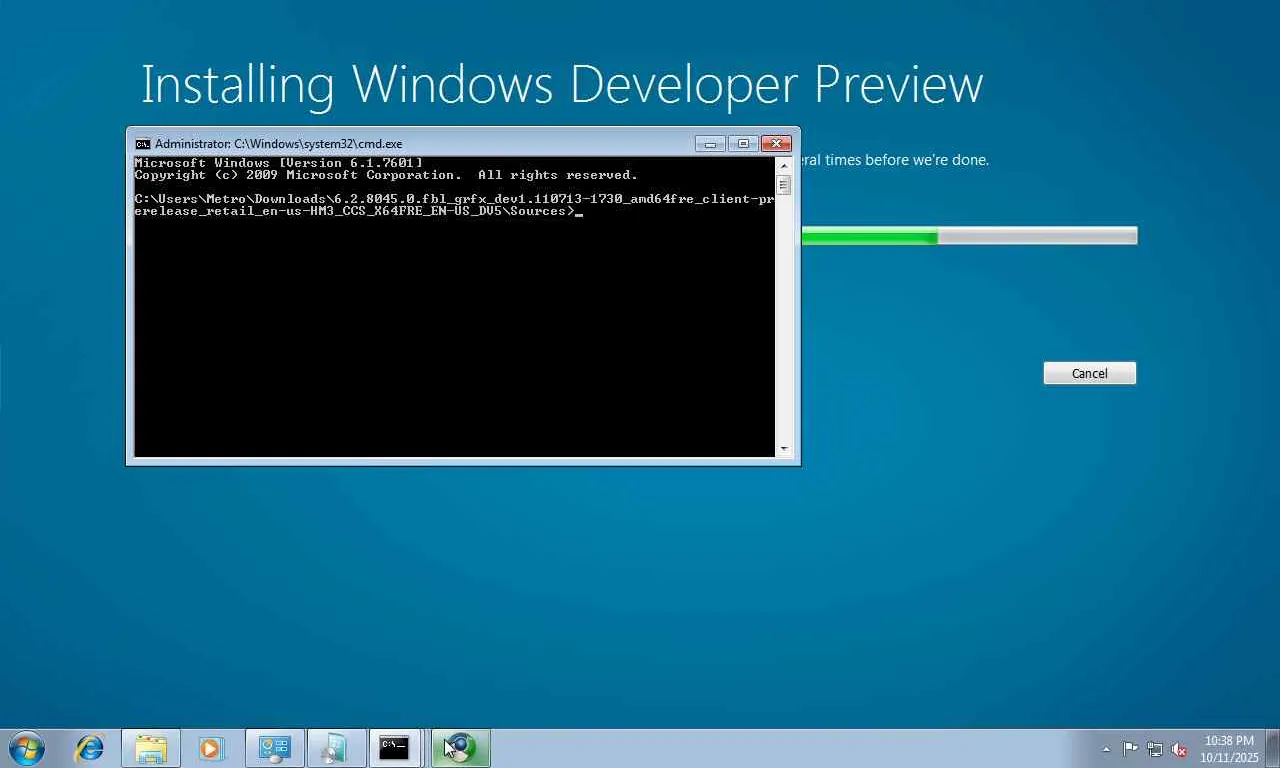This screenshot has width=1280, height=768.
Task: Select the Windows Setup taskbar button
Action: coord(460,748)
